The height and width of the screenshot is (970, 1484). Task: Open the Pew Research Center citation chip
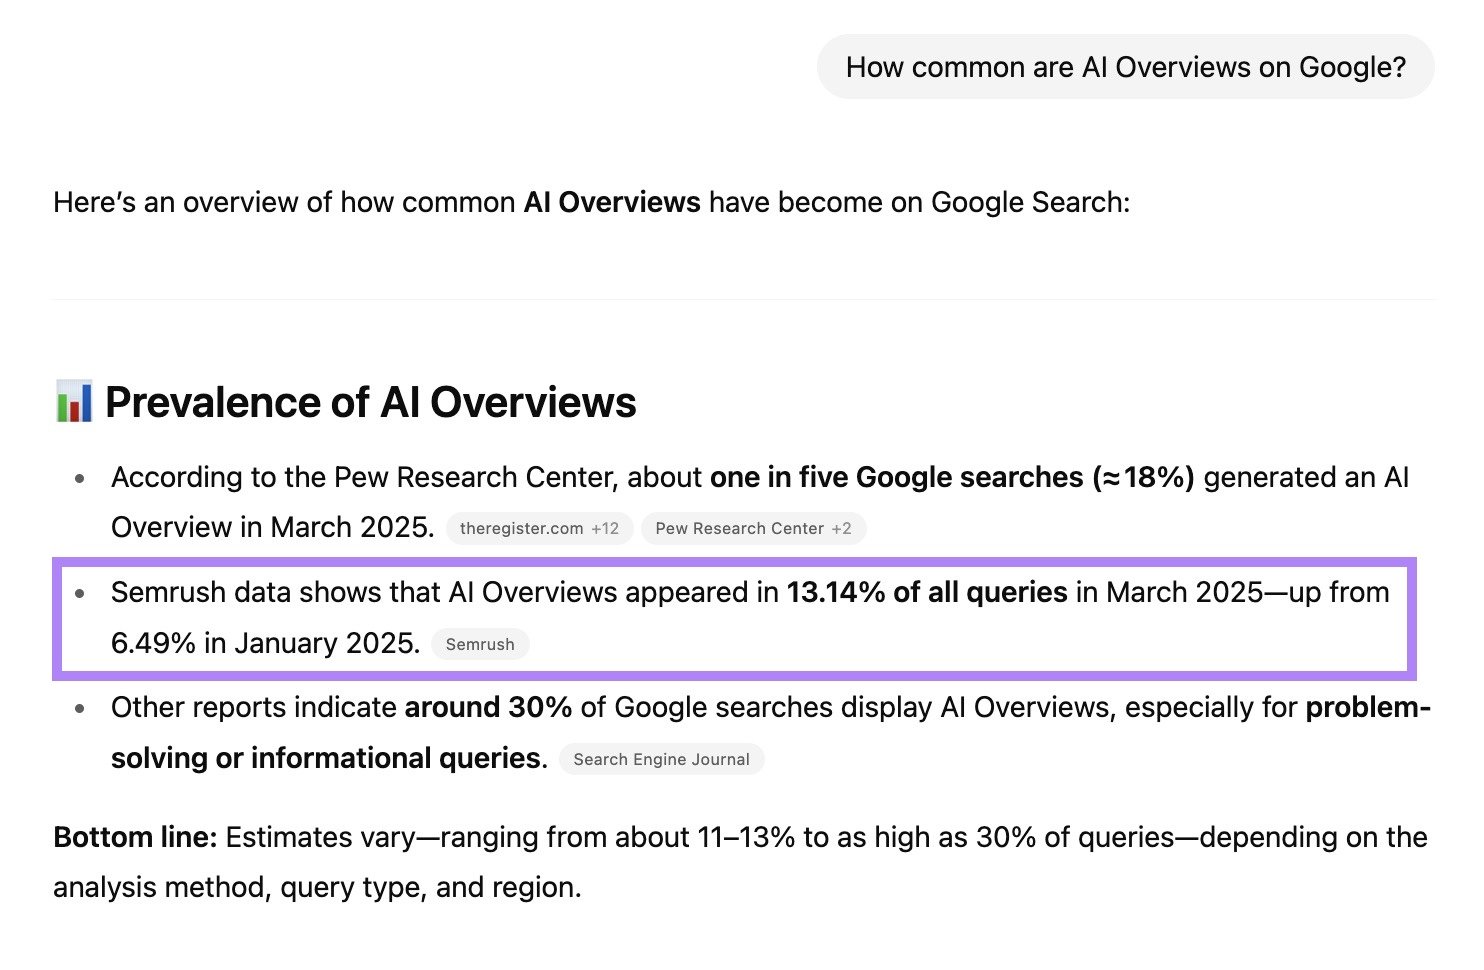(738, 528)
